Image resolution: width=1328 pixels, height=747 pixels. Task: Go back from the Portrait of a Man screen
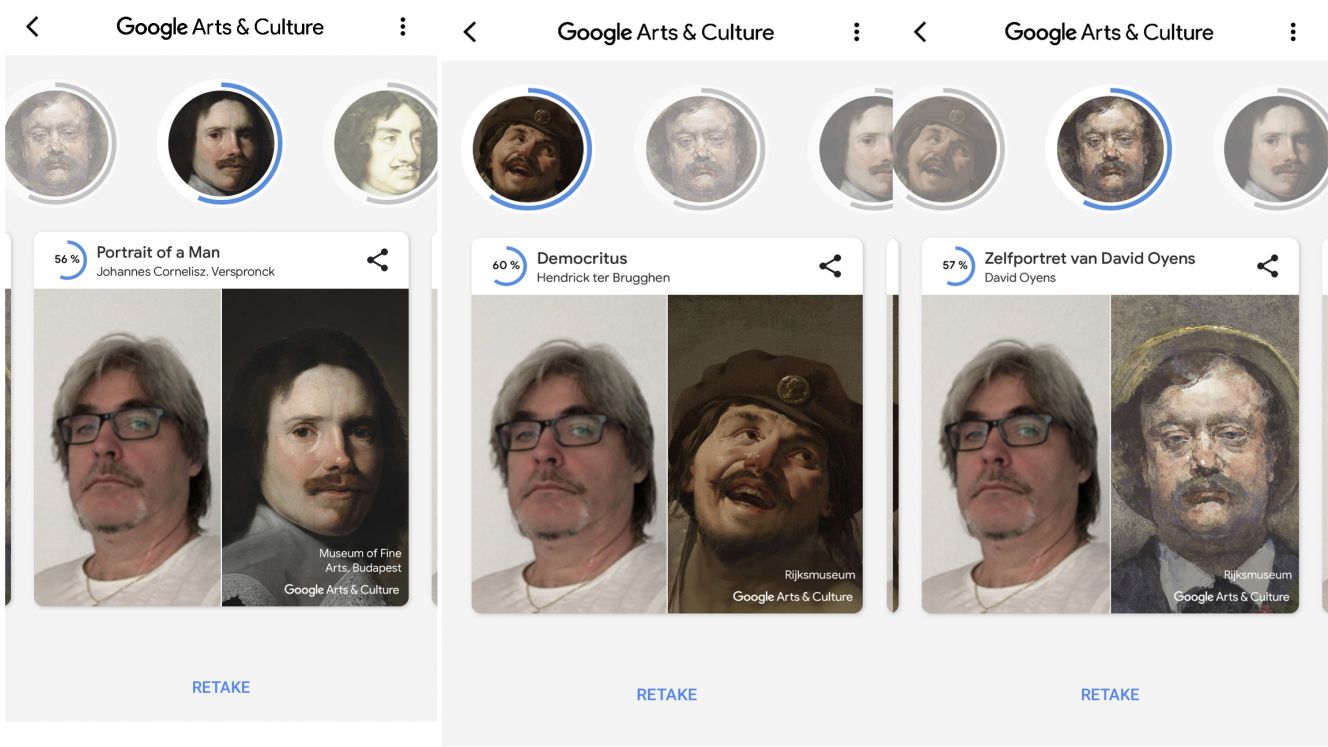[x=32, y=27]
